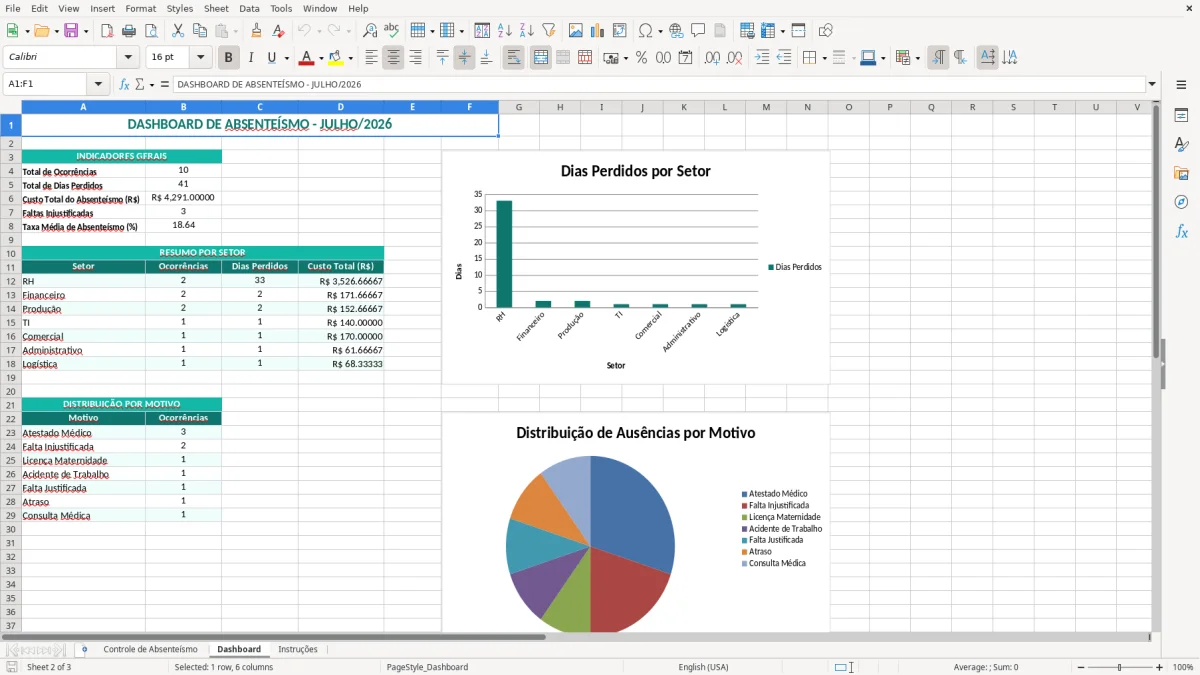Open the Data menu
The width and height of the screenshot is (1200, 675).
249,8
